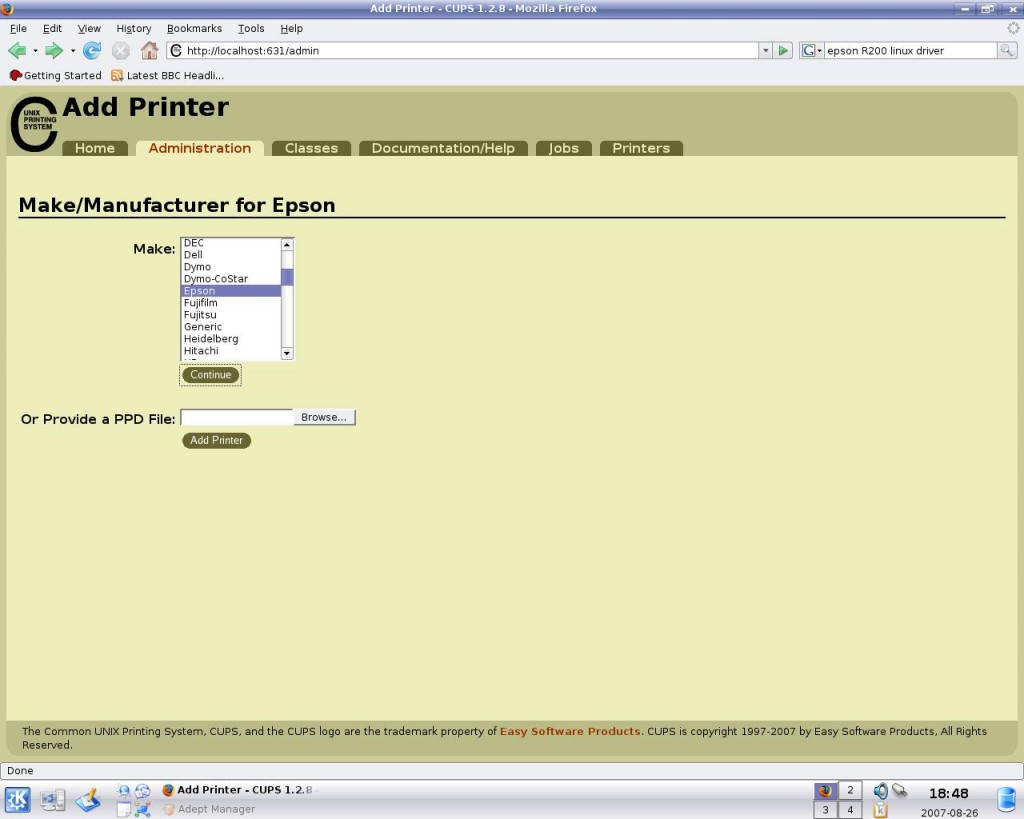Select Epson in the Make list
The height and width of the screenshot is (819, 1024).
[x=231, y=291]
